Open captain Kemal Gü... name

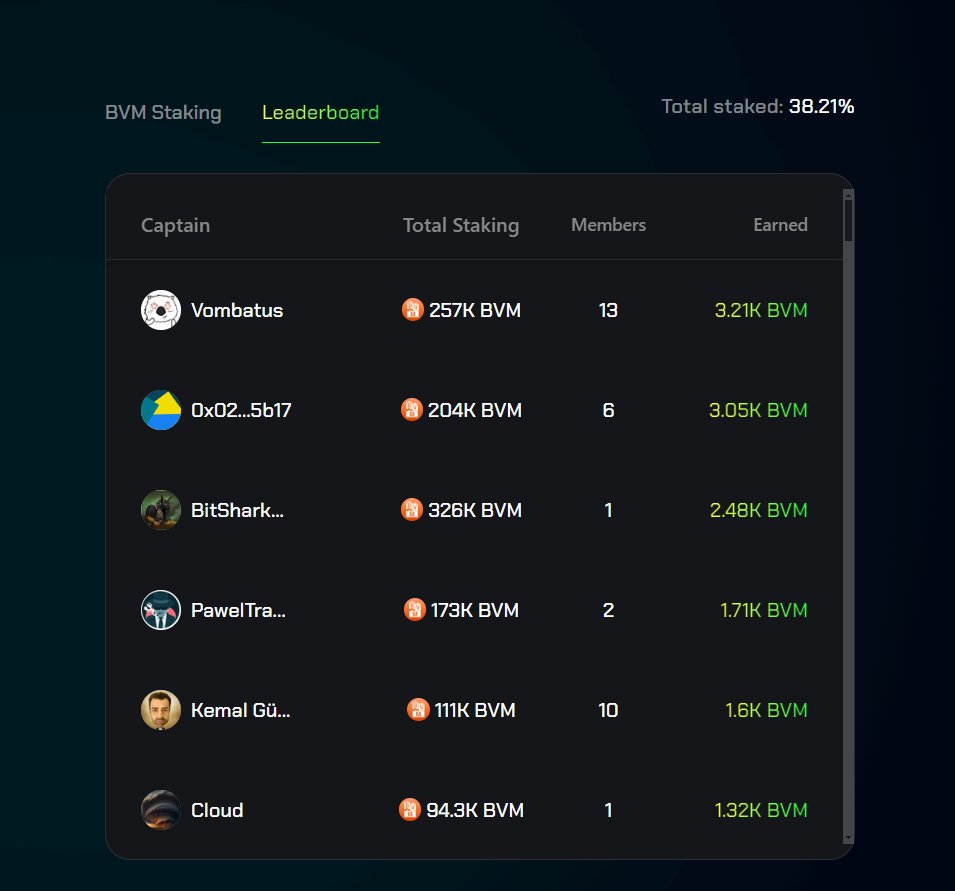[241, 710]
